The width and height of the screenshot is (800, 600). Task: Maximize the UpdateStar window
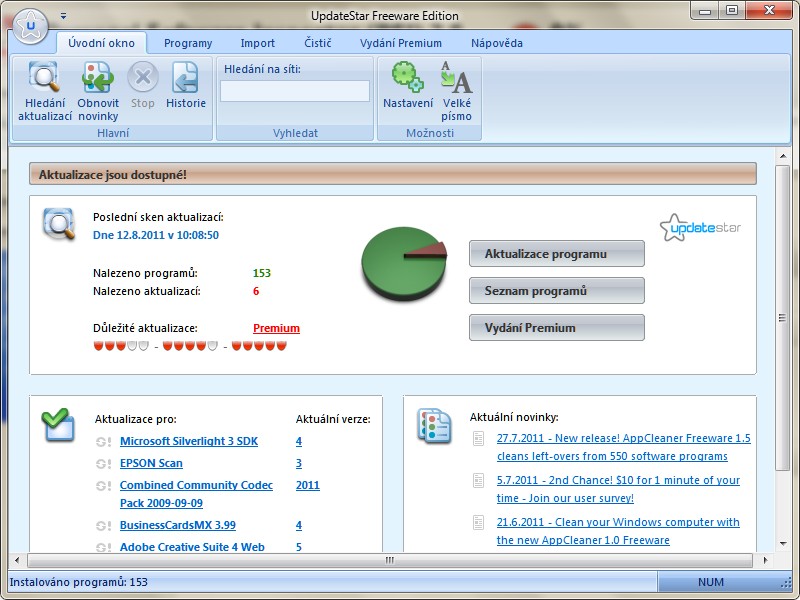tap(732, 11)
